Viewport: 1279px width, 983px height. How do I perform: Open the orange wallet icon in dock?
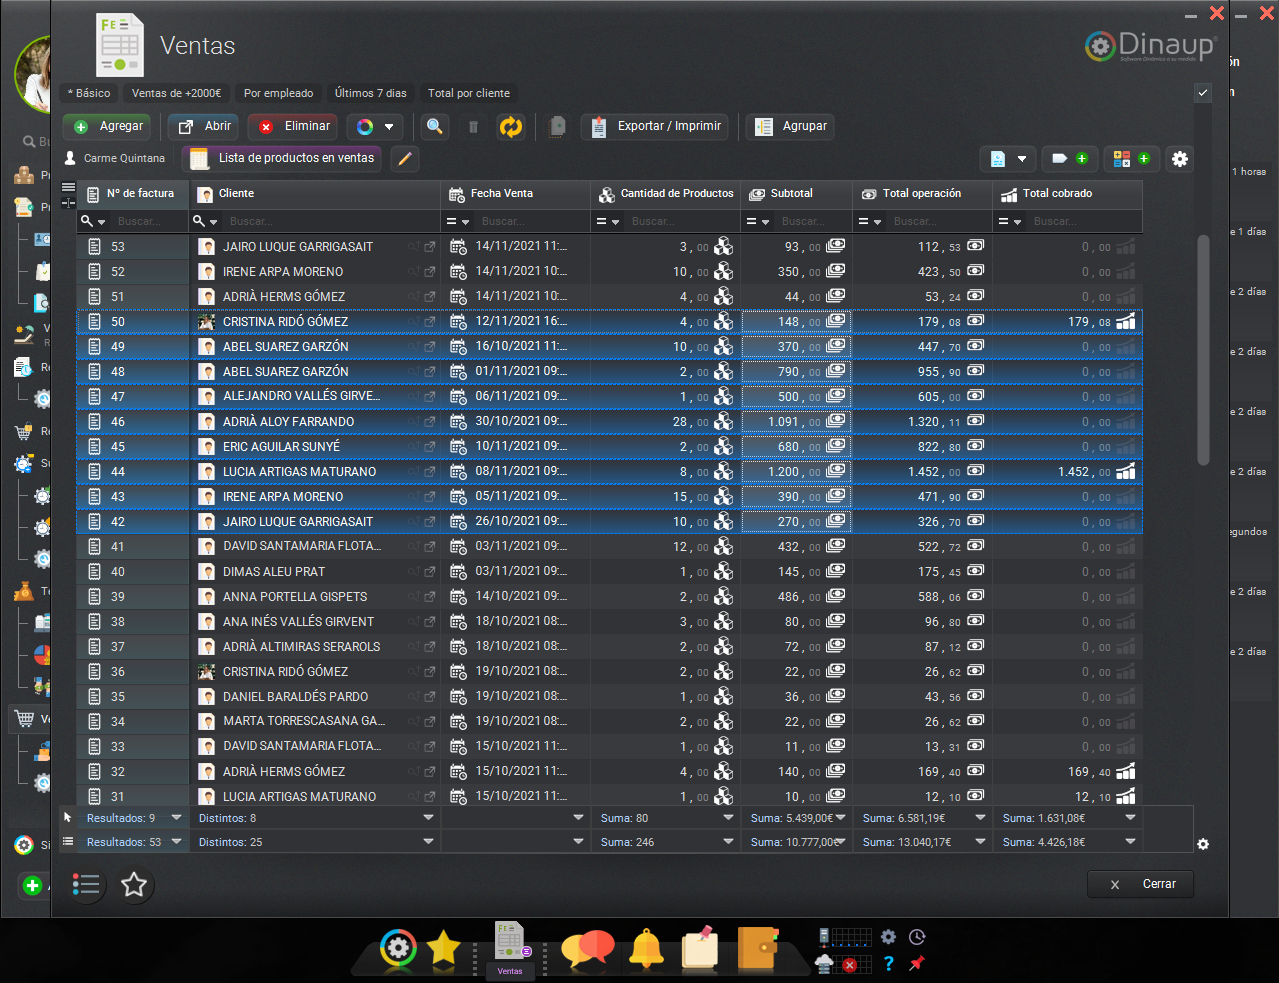757,948
